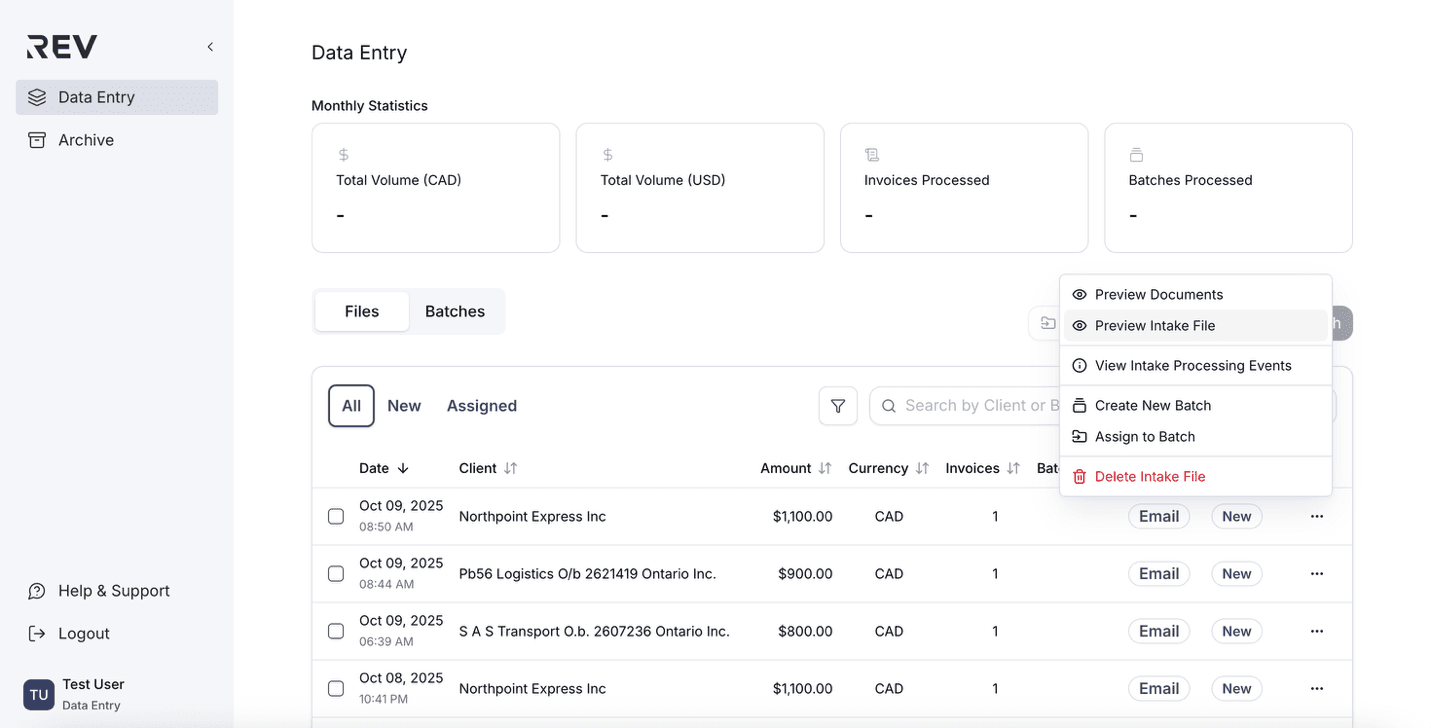This screenshot has width=1431, height=728.
Task: Open the filter funnel icon
Action: pos(838,406)
